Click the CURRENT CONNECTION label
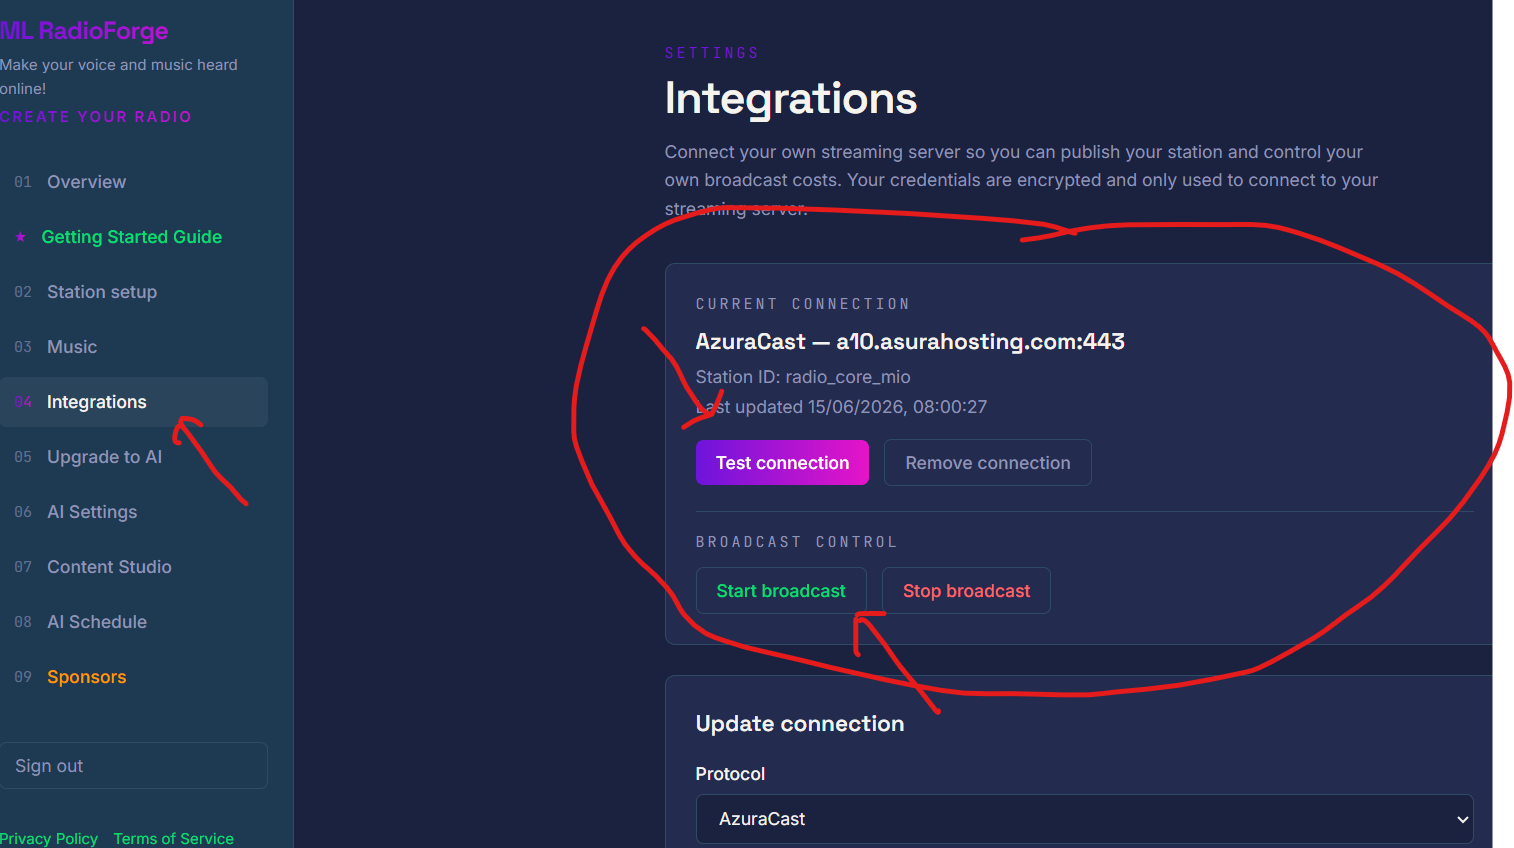The height and width of the screenshot is (848, 1514). point(803,304)
